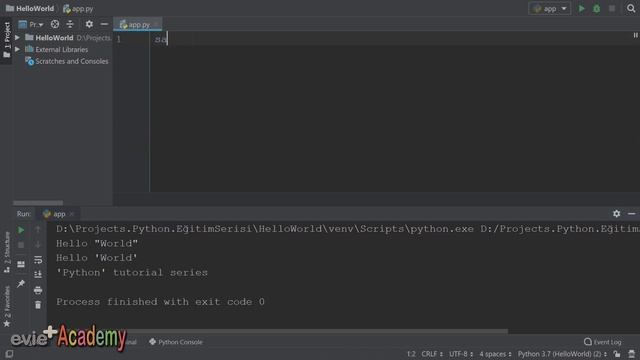Click the editor analysis indicator at the top right of the editor

coord(636,35)
